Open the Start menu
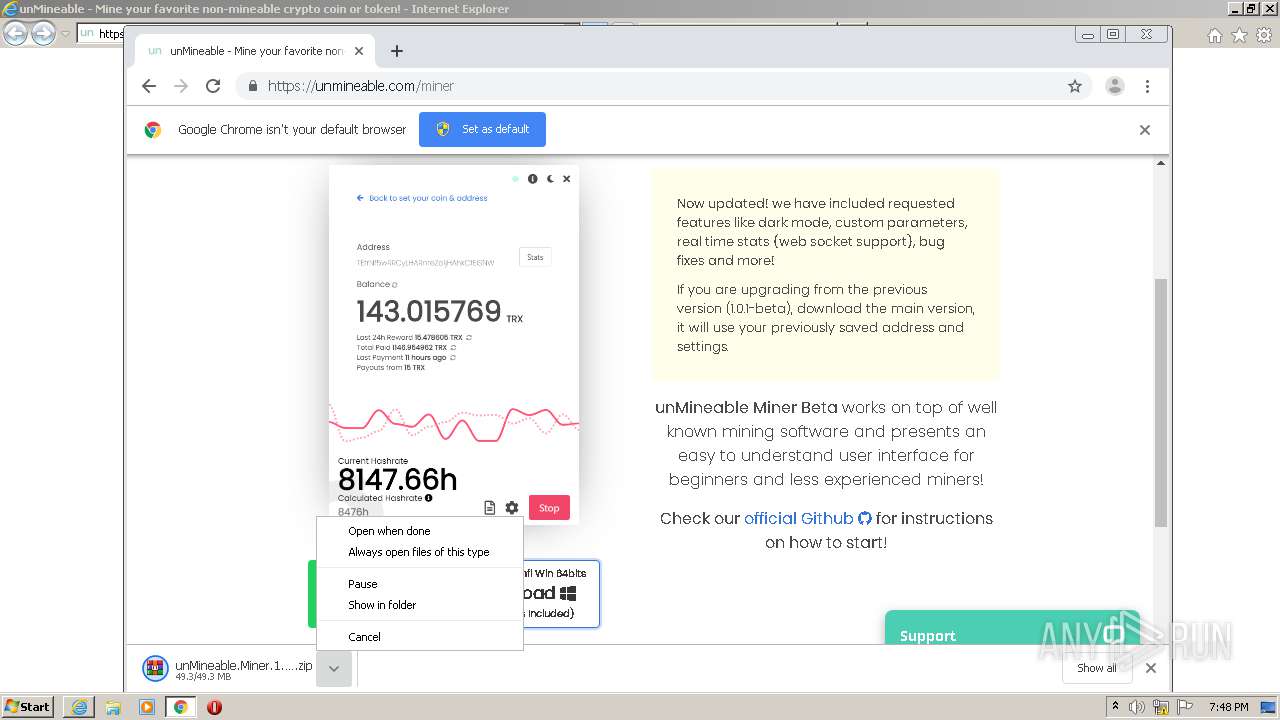Viewport: 1280px width, 720px height. coord(28,707)
